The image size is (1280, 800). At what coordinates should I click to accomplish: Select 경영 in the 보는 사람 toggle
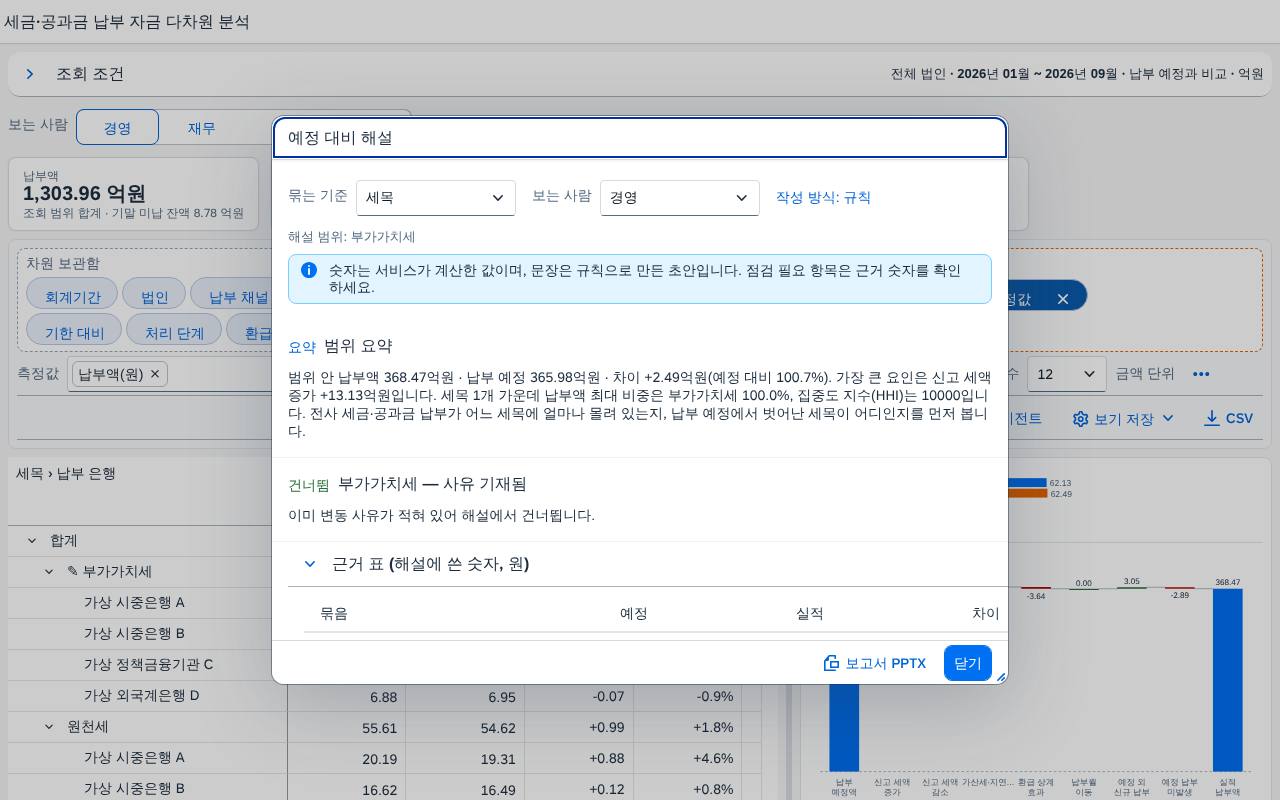tap(117, 128)
